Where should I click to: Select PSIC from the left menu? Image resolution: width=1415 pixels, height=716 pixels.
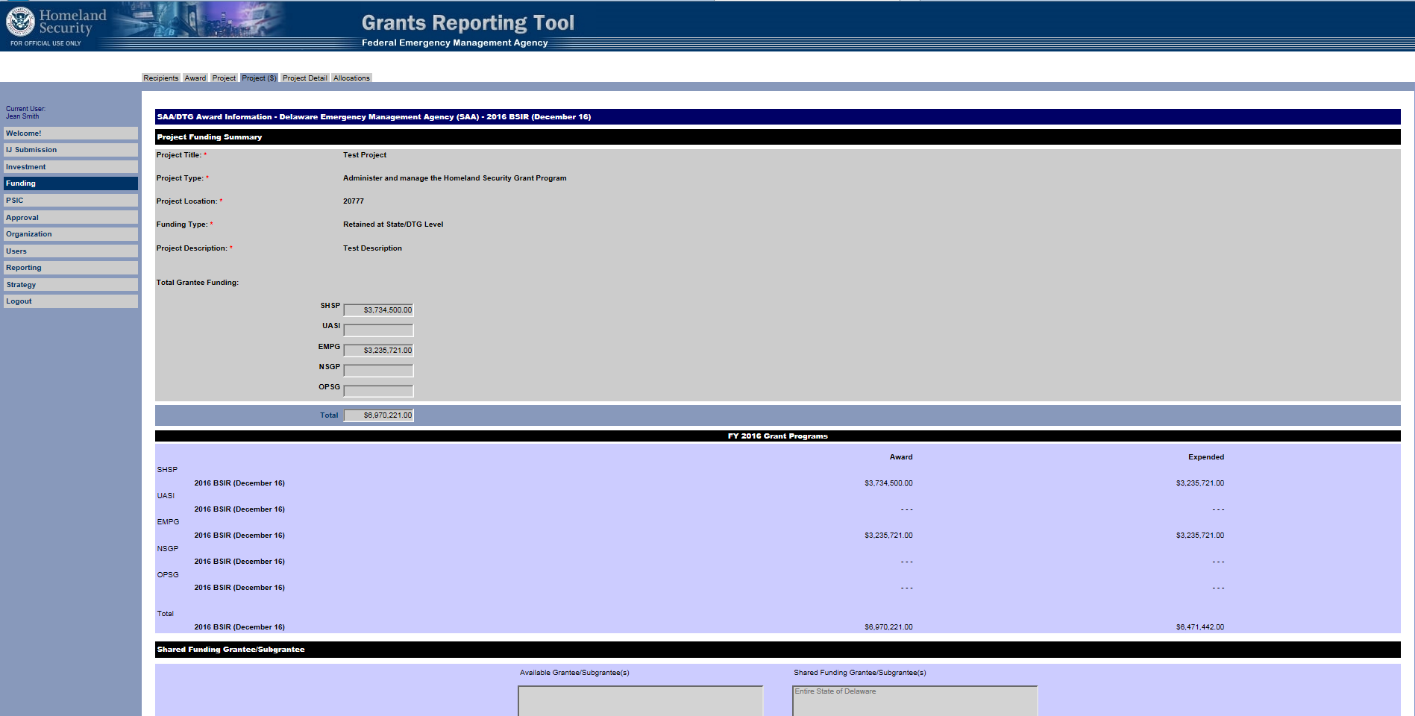tap(70, 200)
